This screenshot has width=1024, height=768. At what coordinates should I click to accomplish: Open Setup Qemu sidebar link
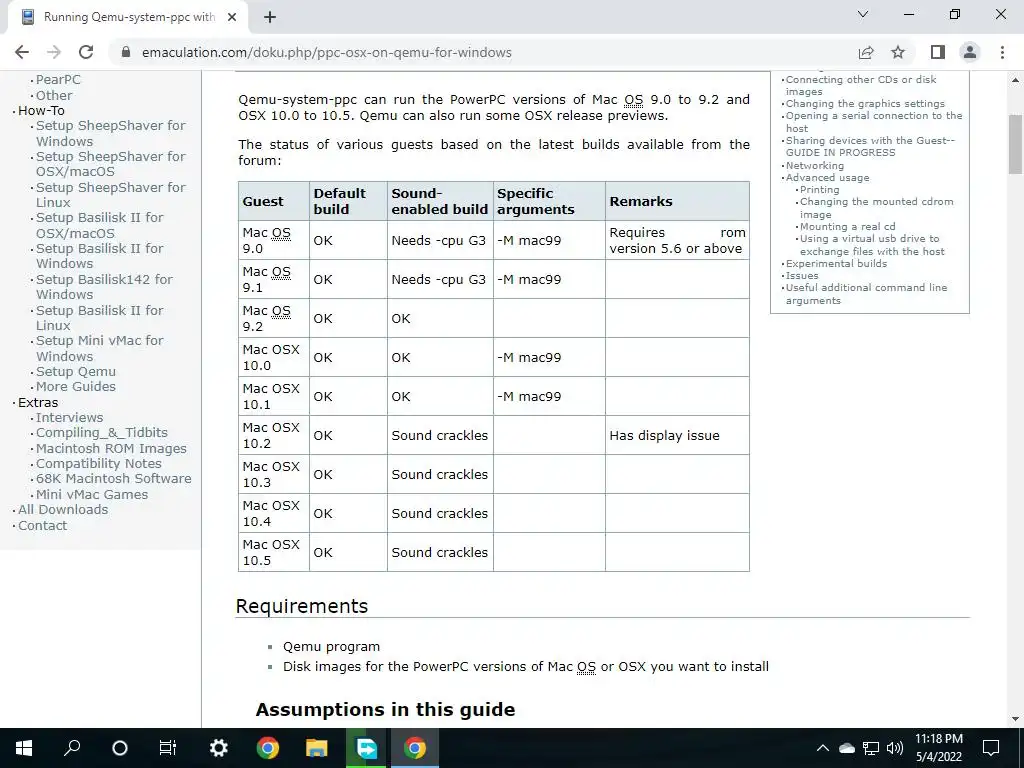point(76,372)
